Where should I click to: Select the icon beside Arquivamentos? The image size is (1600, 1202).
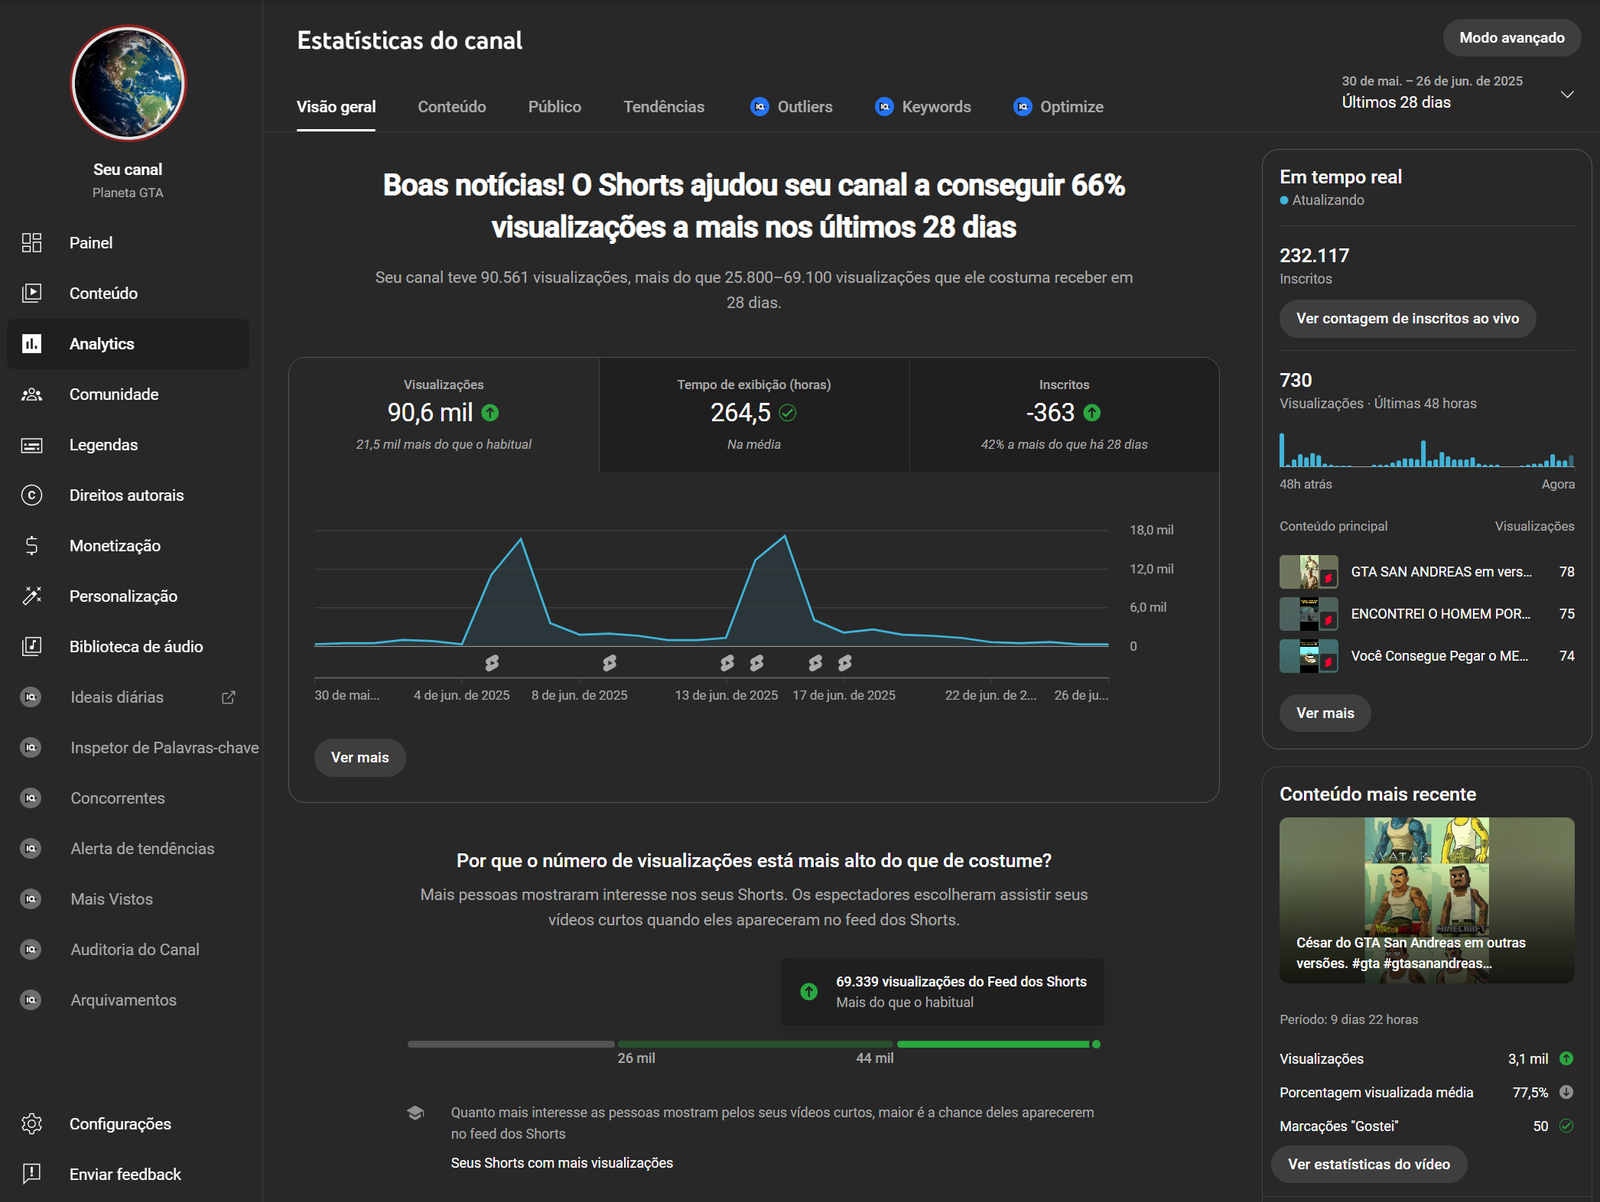point(31,1000)
